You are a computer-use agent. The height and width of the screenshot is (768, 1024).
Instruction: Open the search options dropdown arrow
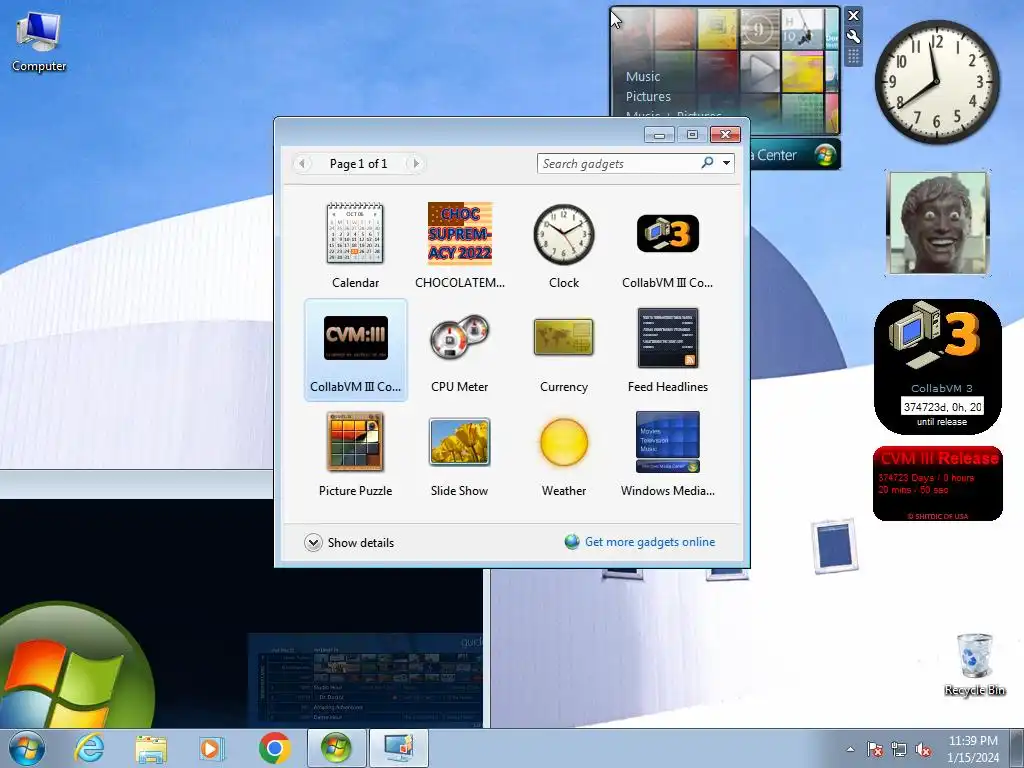726,163
